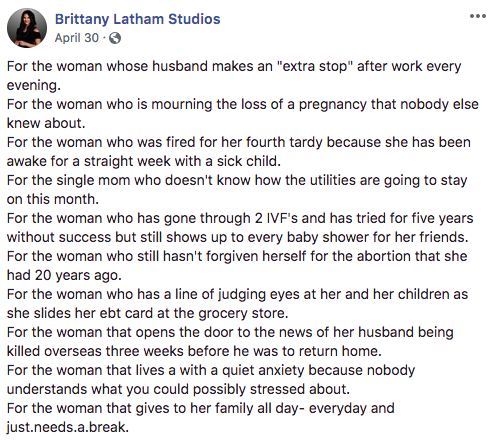Visit the Brittany Latham Studios page link
Viewport: 494px width, 440px height.
coord(137,19)
